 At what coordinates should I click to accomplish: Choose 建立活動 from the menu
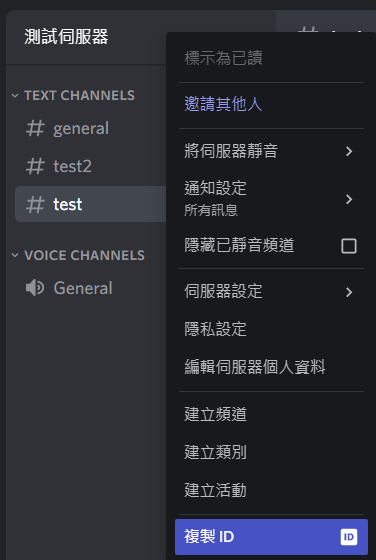(x=271, y=490)
